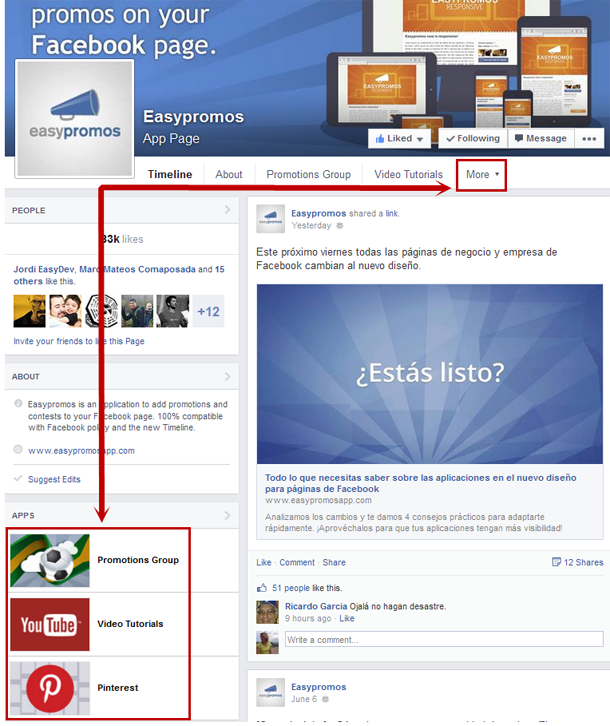
Task: Open the Pinterest app icon
Action: pos(50,688)
